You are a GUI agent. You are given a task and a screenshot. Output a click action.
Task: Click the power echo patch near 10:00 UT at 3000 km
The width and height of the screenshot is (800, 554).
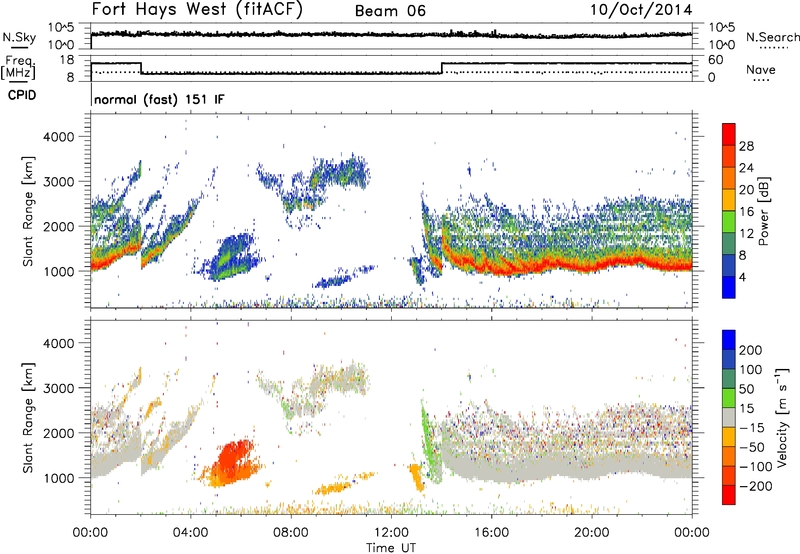339,171
